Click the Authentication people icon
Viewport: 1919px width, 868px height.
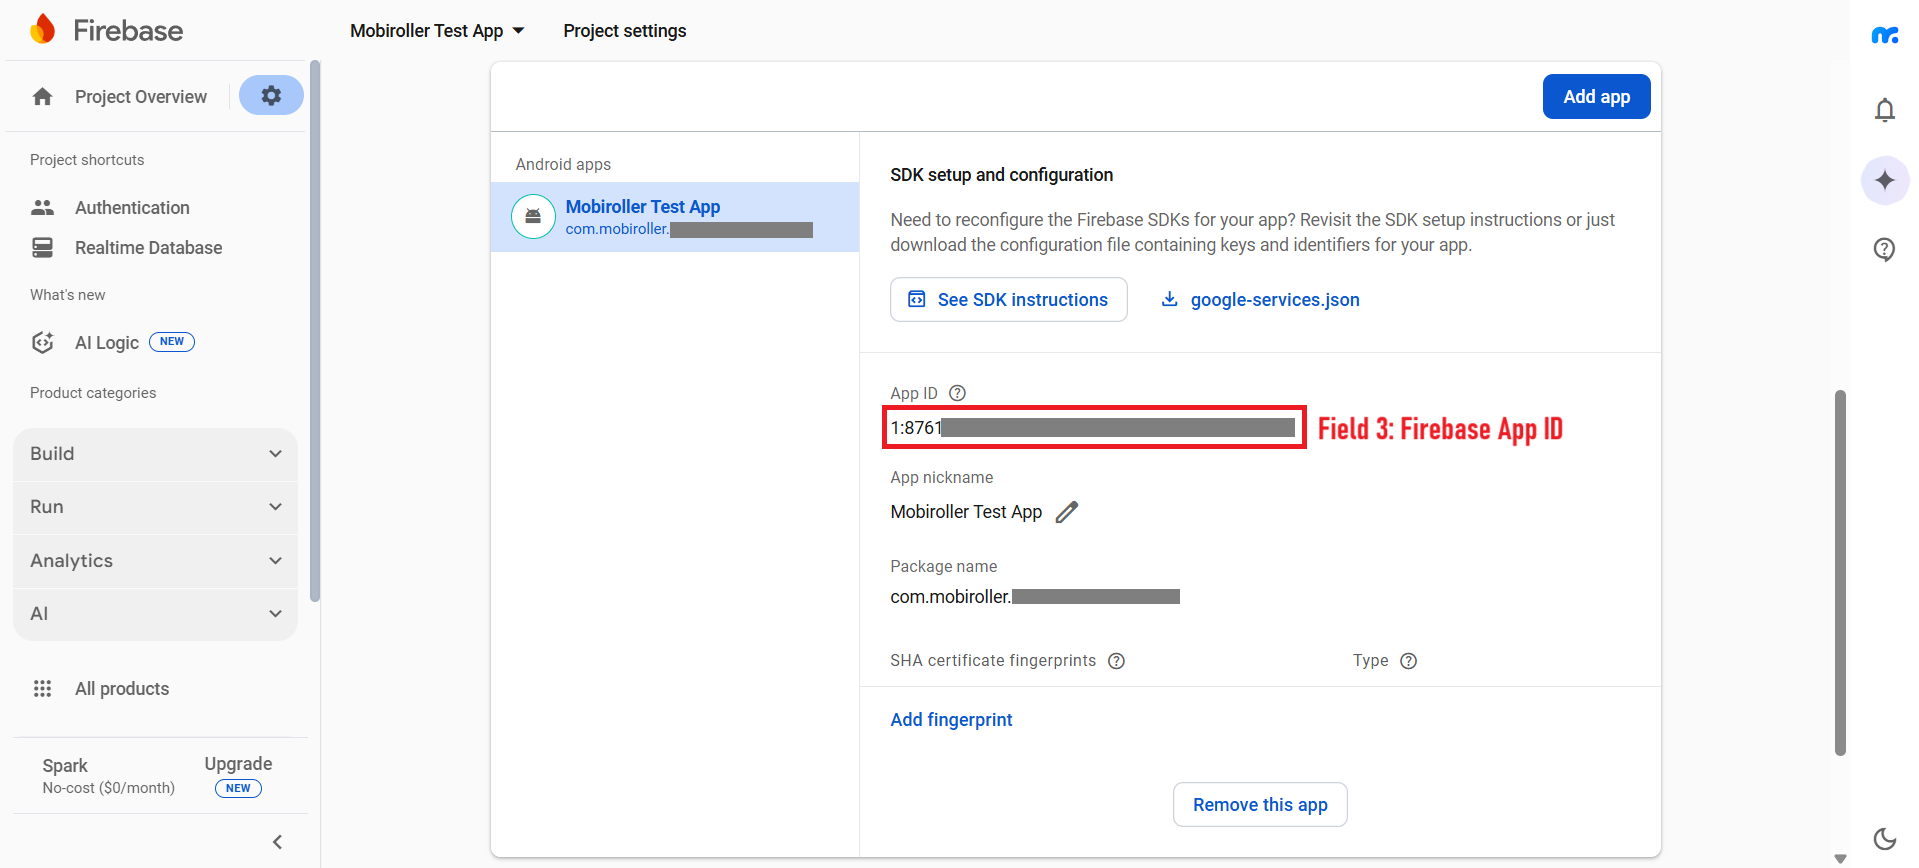42,207
